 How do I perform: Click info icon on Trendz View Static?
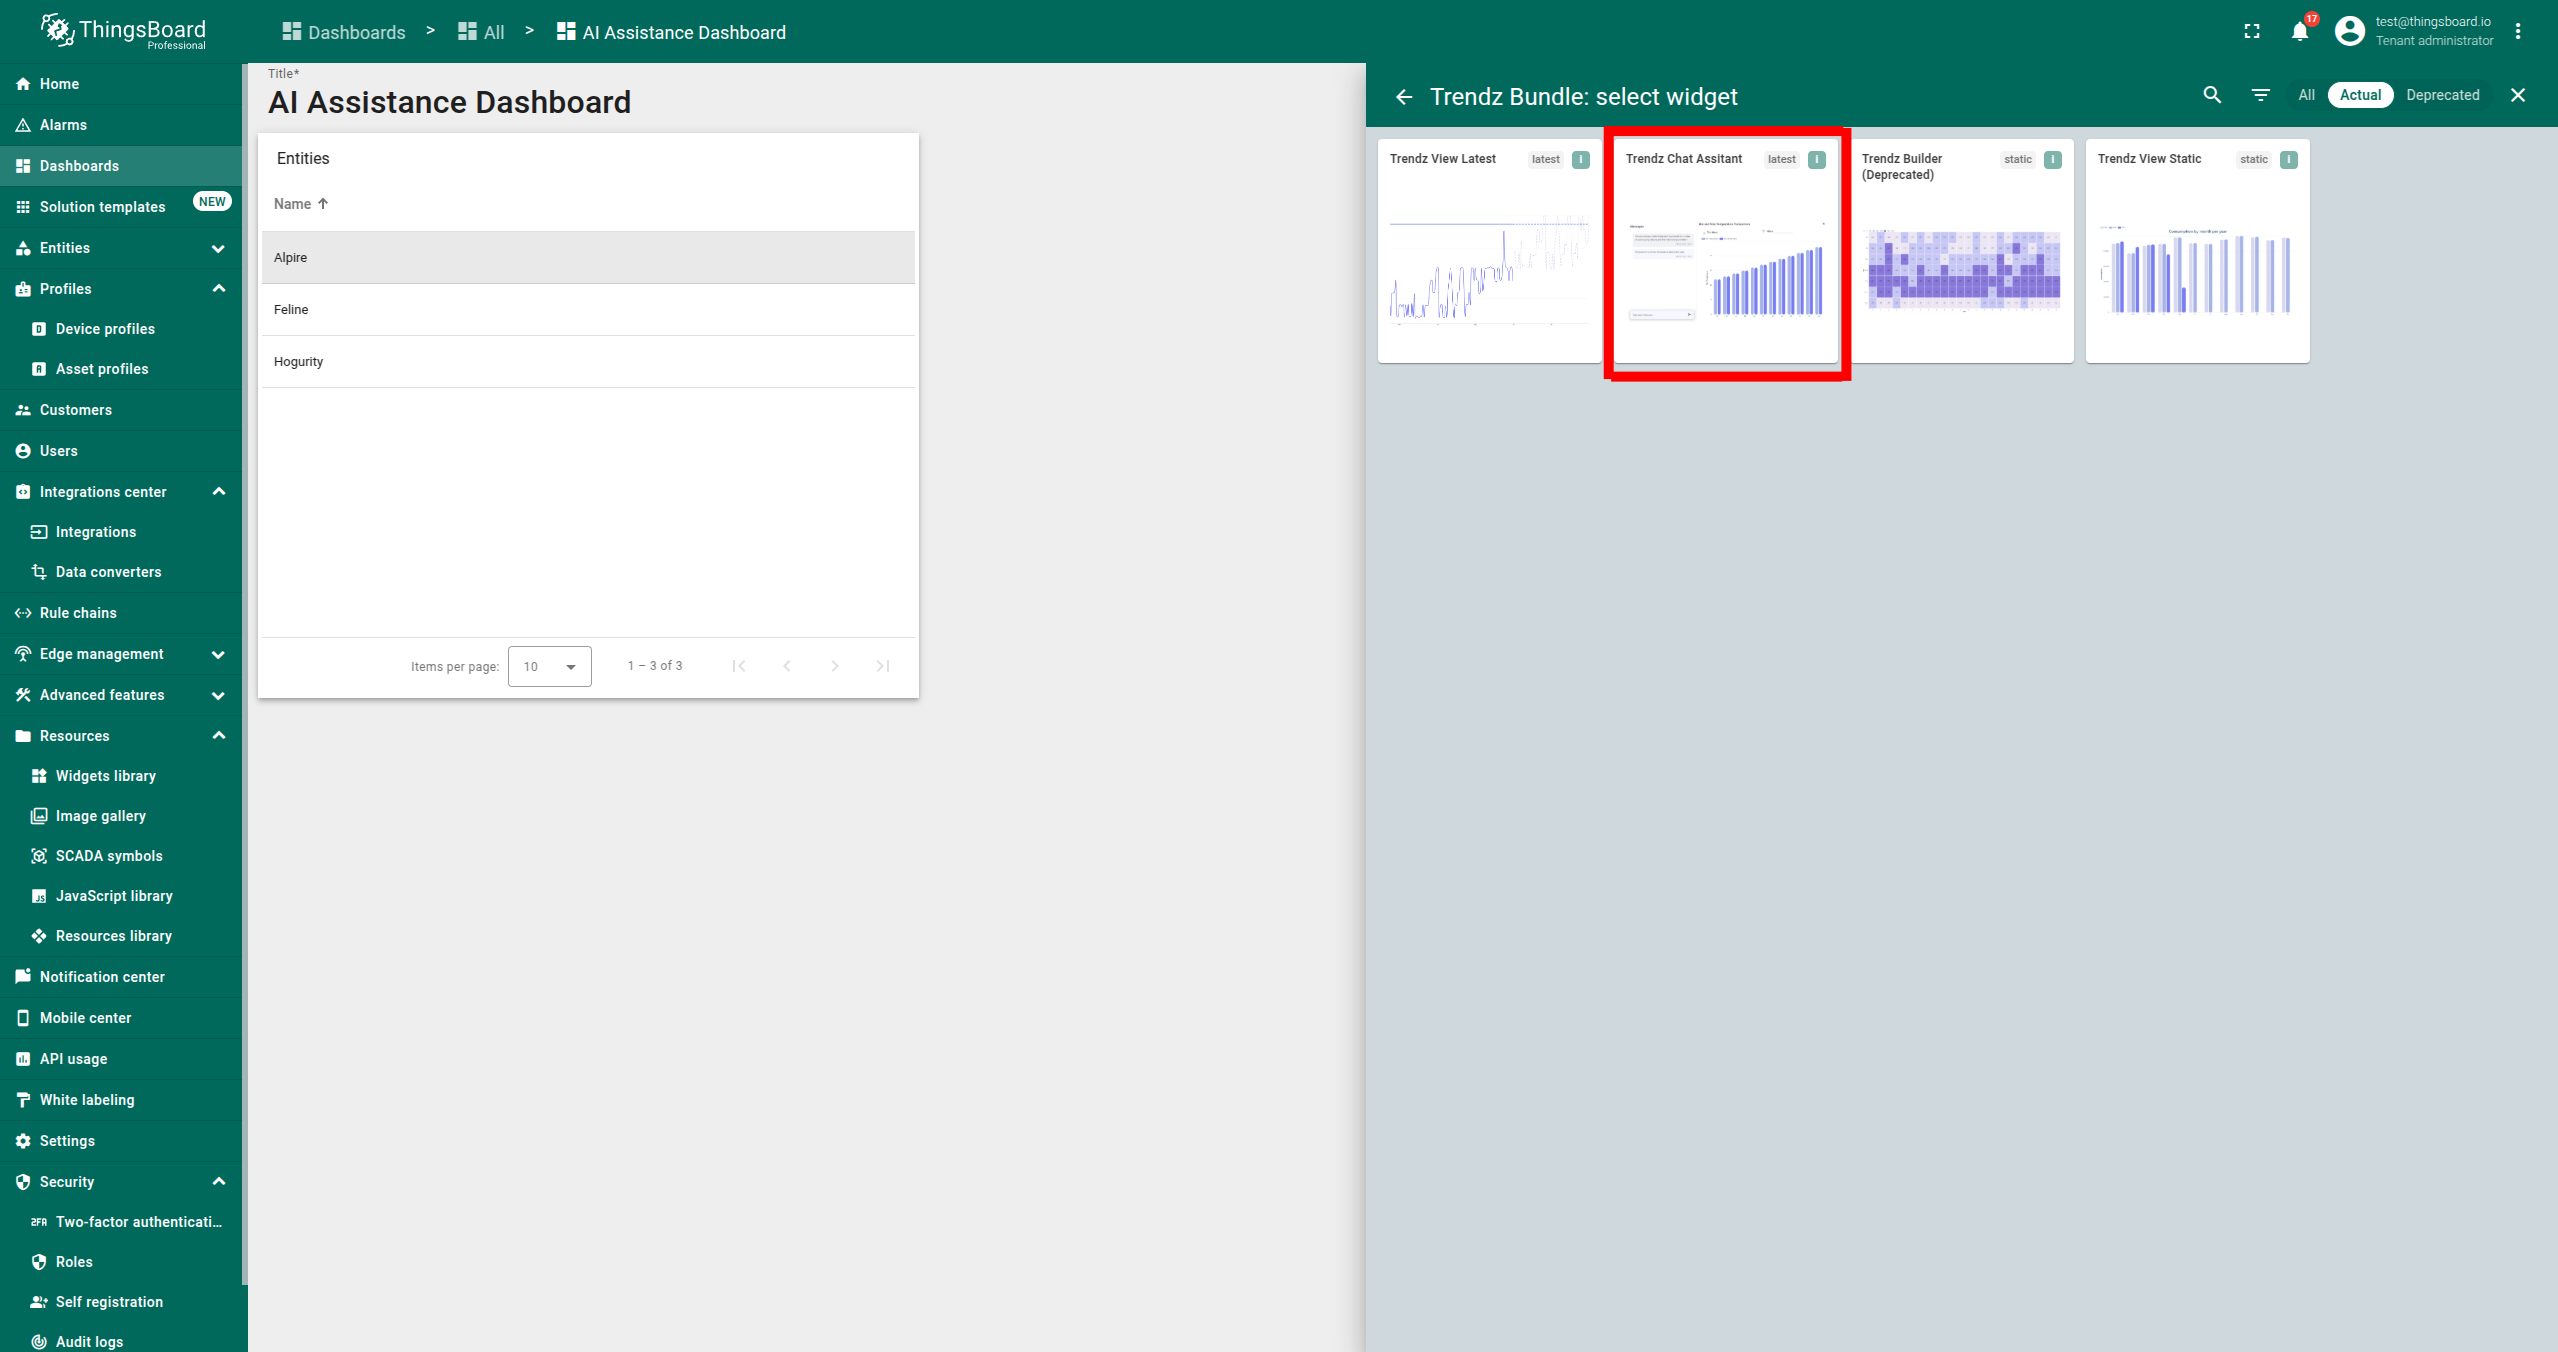[x=2288, y=160]
